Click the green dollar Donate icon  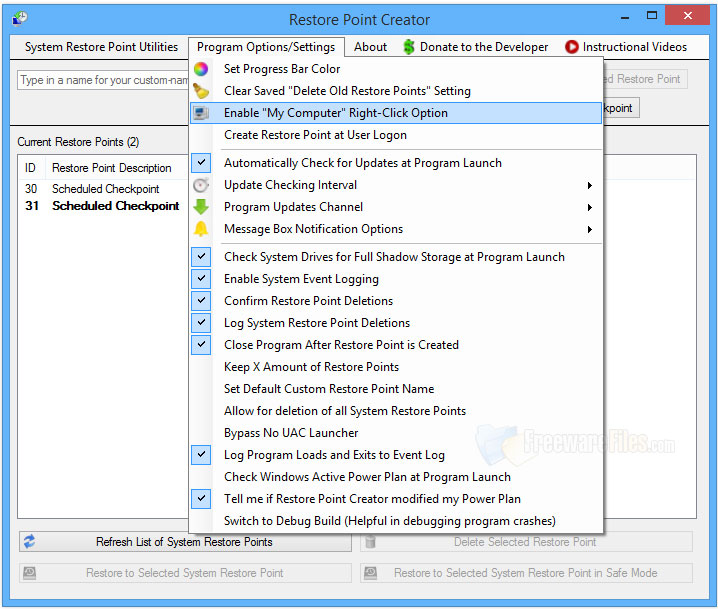pyautogui.click(x=408, y=47)
